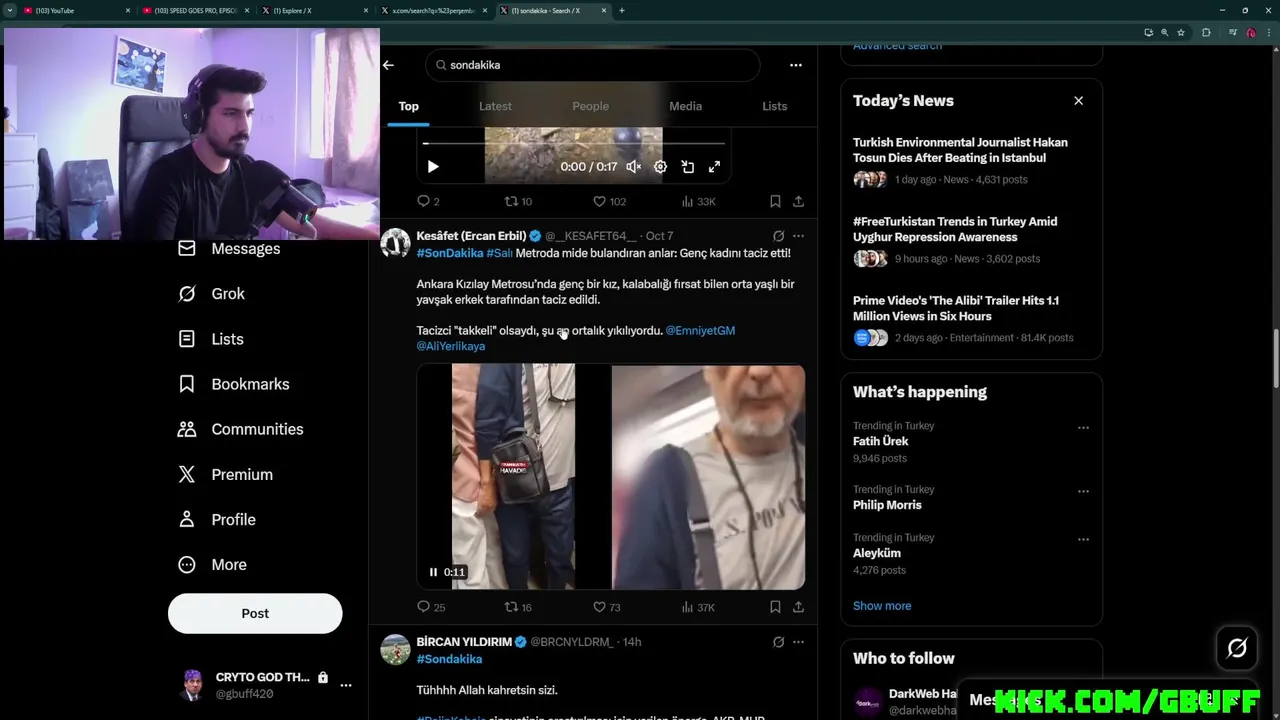Image resolution: width=1280 pixels, height=720 pixels.
Task: Switch to the Top tab
Action: click(x=408, y=106)
